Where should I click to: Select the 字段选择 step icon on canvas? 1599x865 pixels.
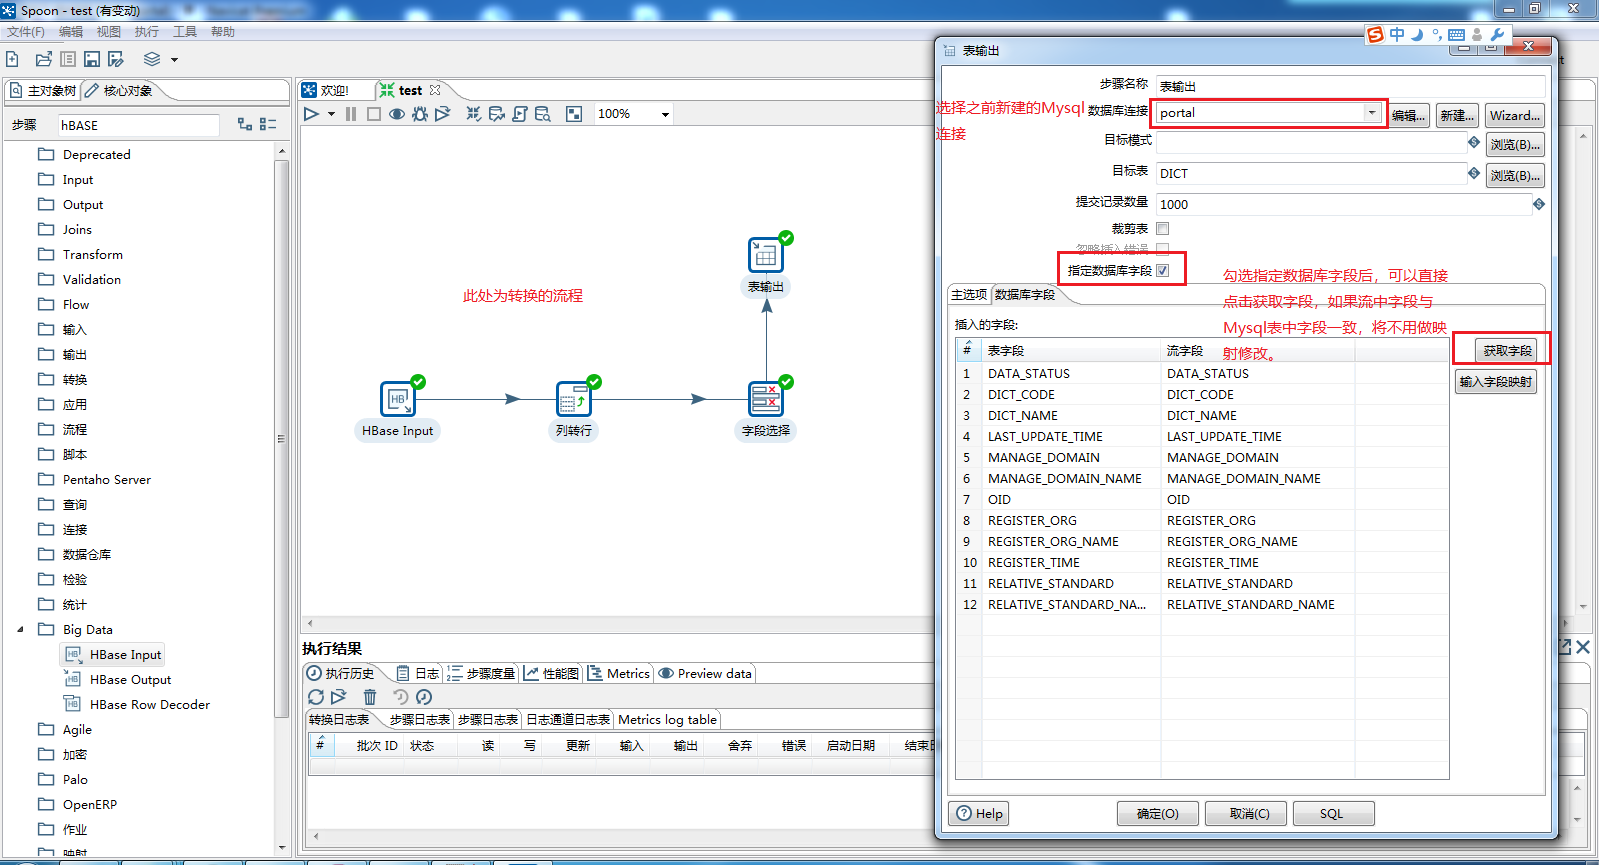pos(766,399)
